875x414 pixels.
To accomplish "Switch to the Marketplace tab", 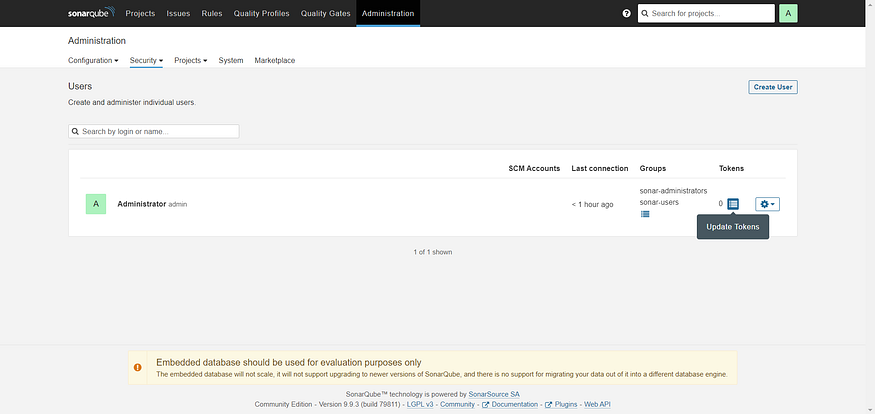I will [x=275, y=60].
